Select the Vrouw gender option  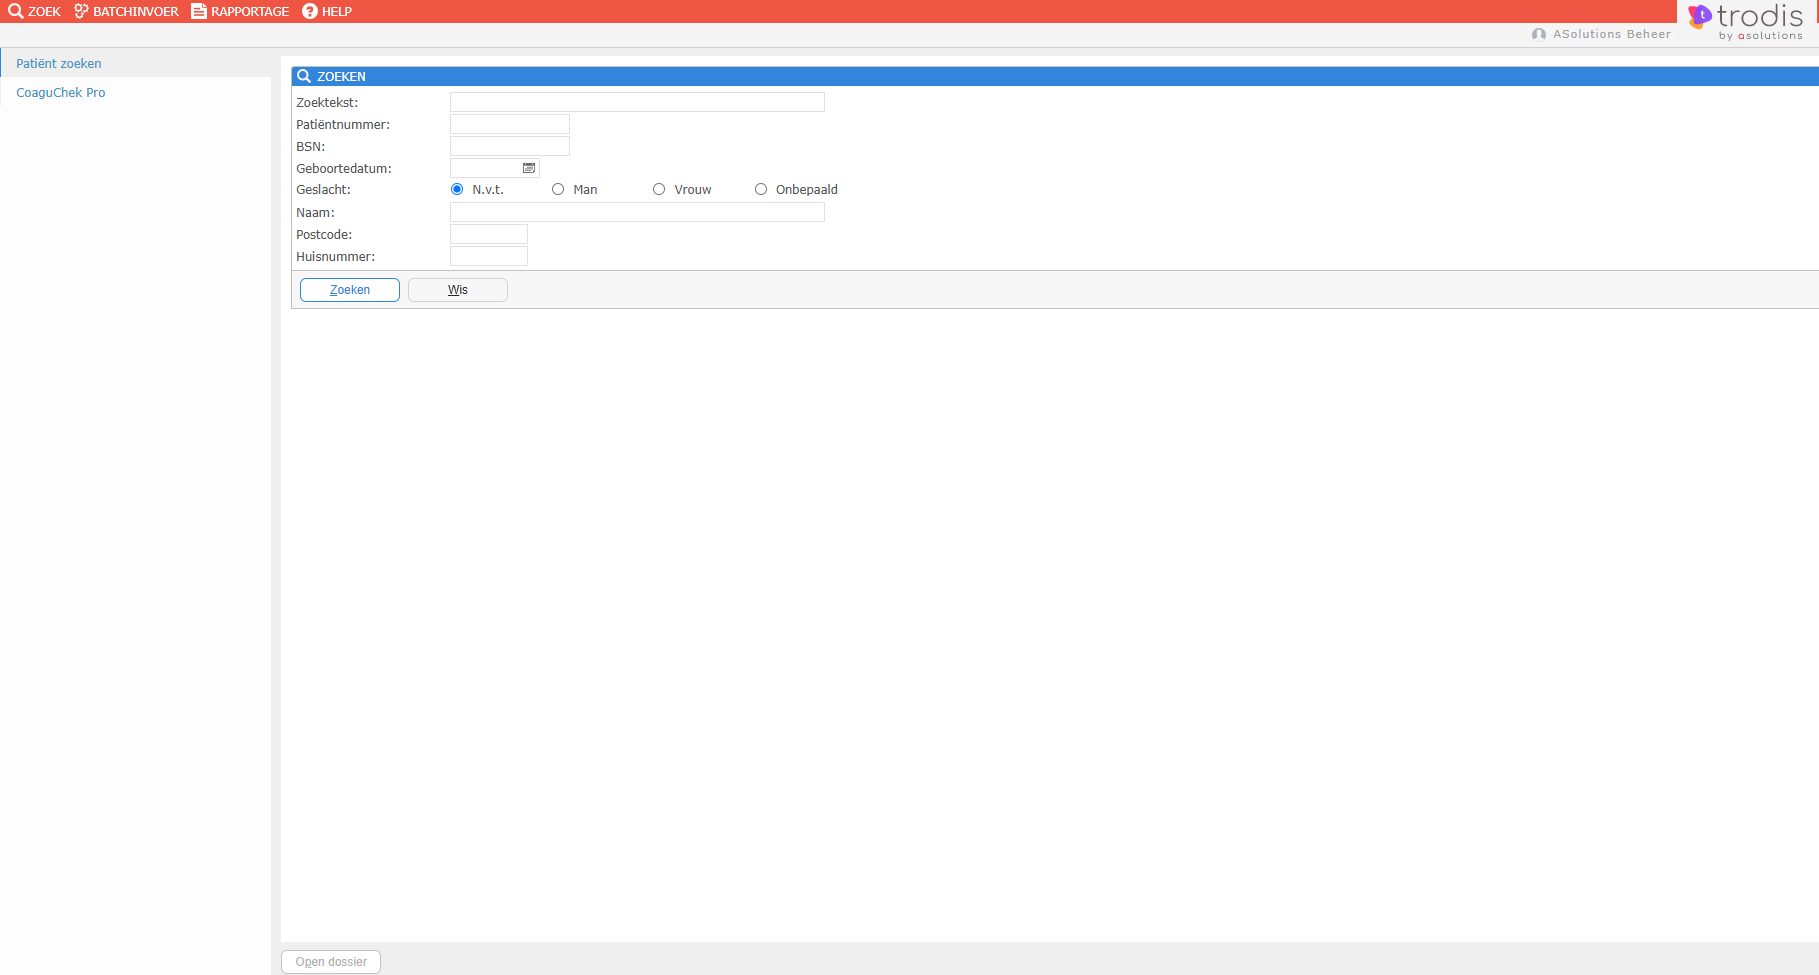[x=659, y=189]
